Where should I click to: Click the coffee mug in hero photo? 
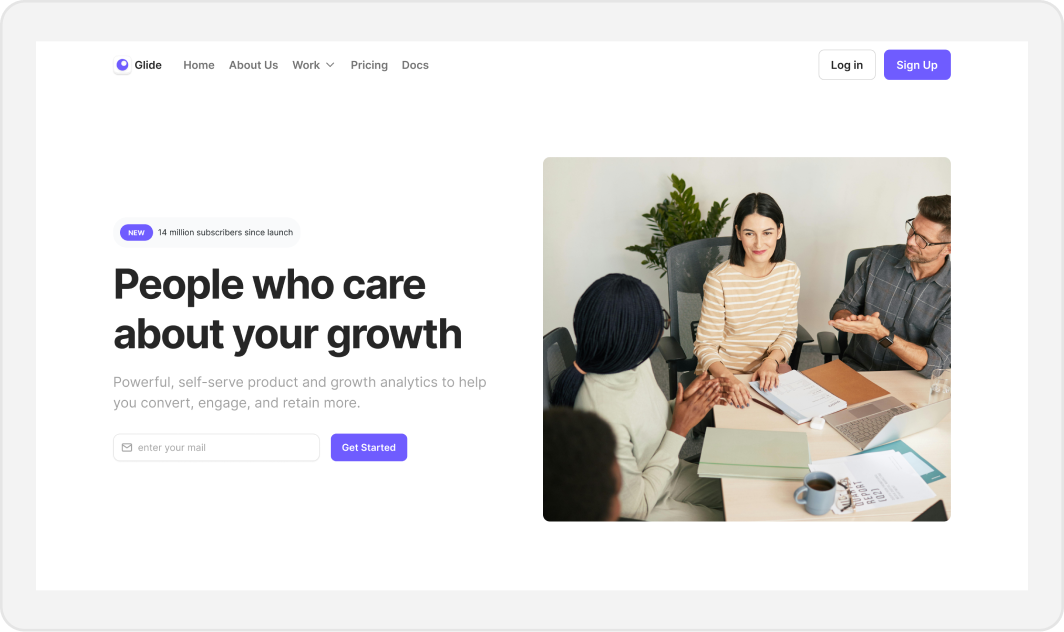coord(816,492)
